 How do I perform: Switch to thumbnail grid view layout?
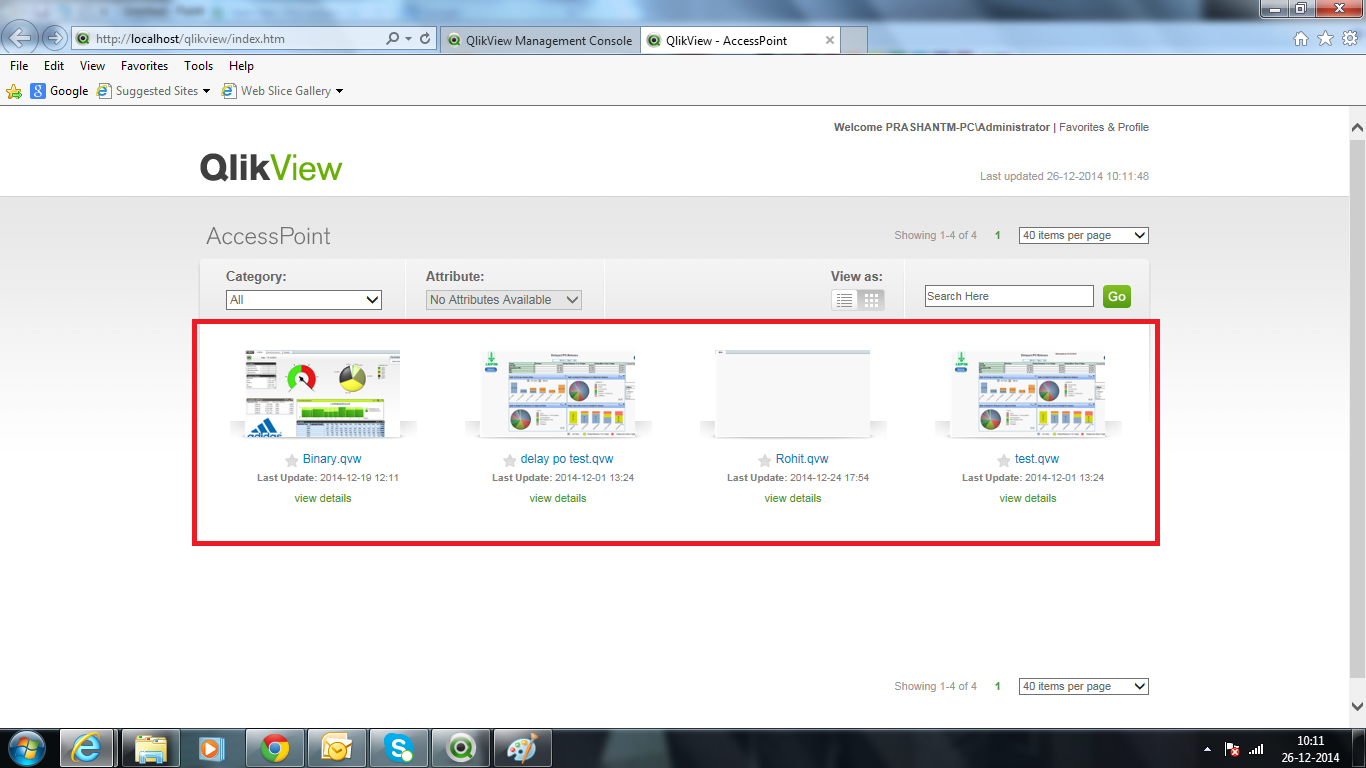coord(872,299)
